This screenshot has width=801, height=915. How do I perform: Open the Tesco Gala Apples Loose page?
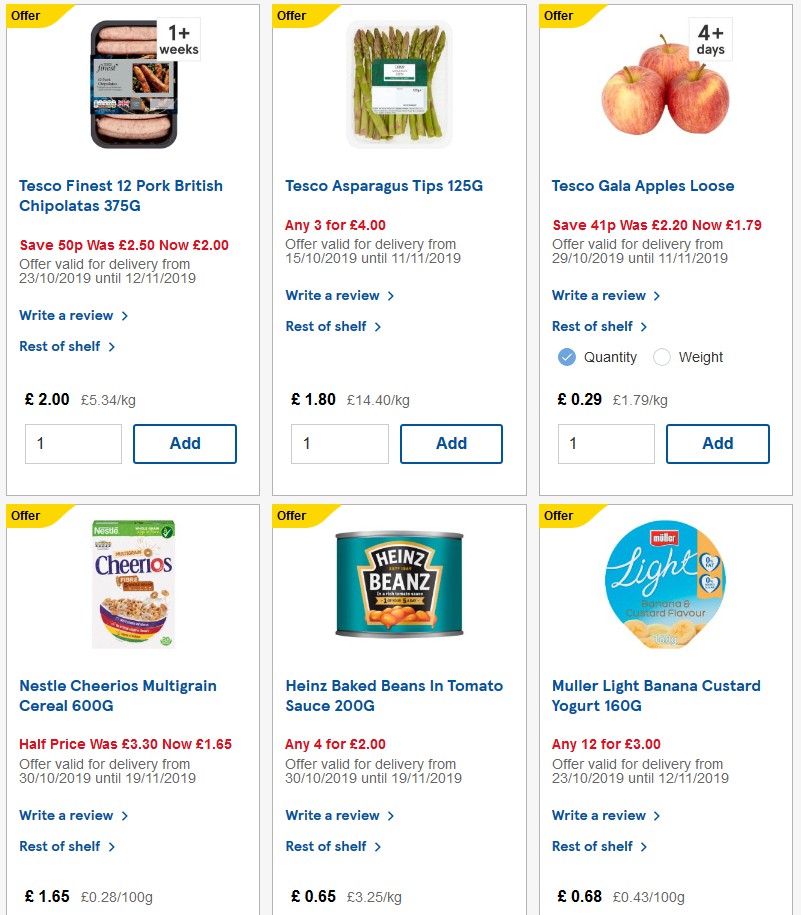pos(643,186)
